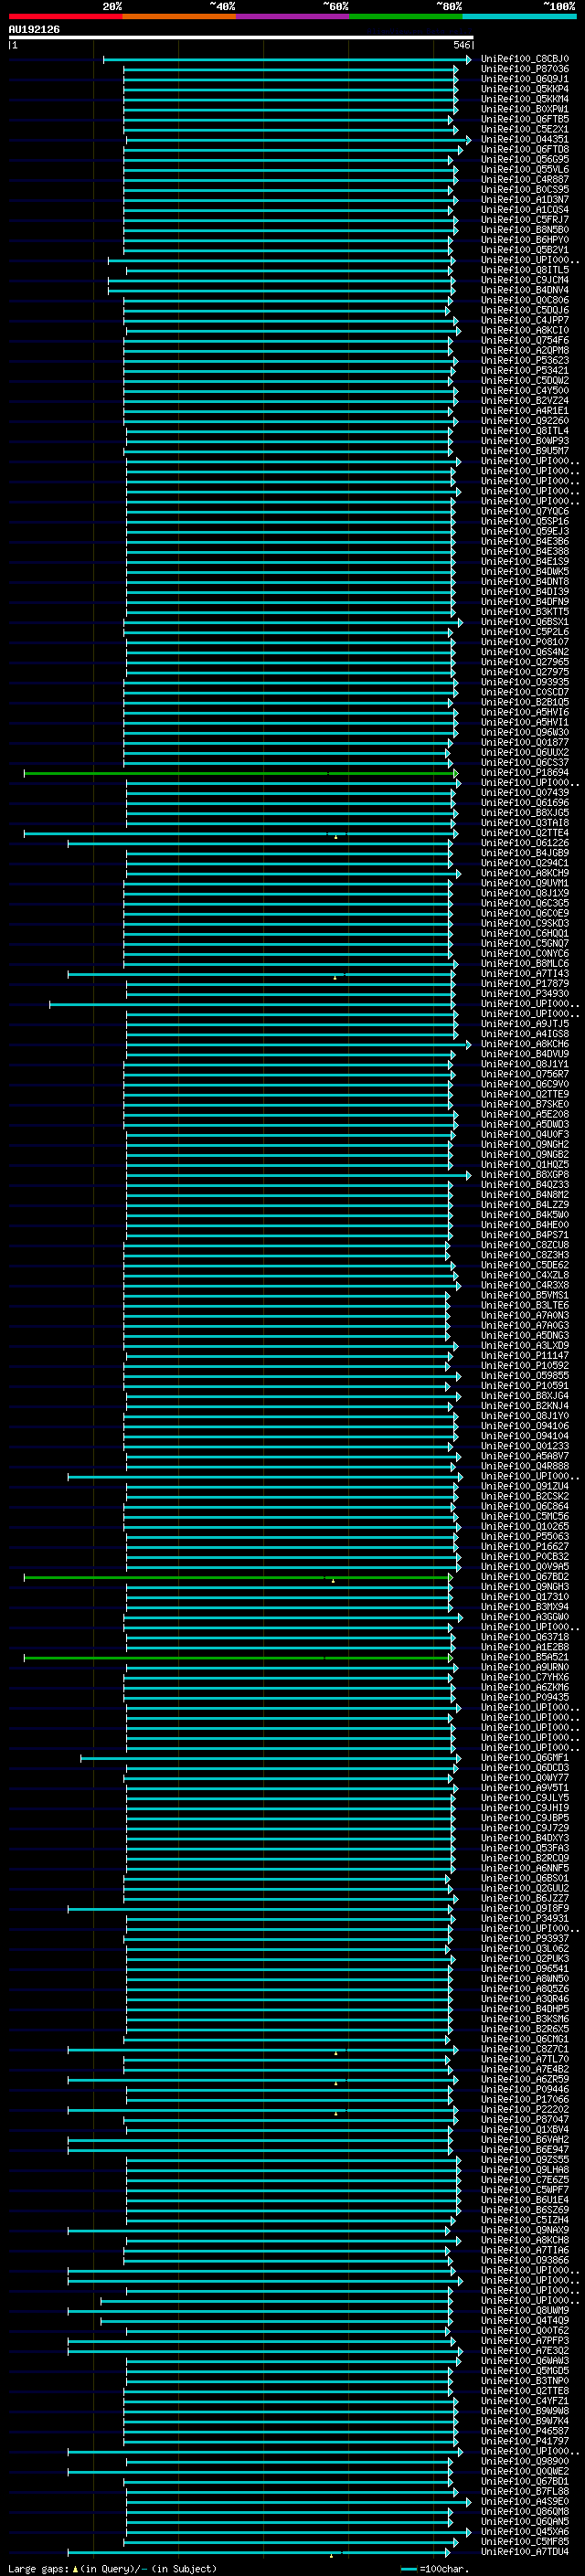Select UniRef100_P41797 entry

(524, 2441)
